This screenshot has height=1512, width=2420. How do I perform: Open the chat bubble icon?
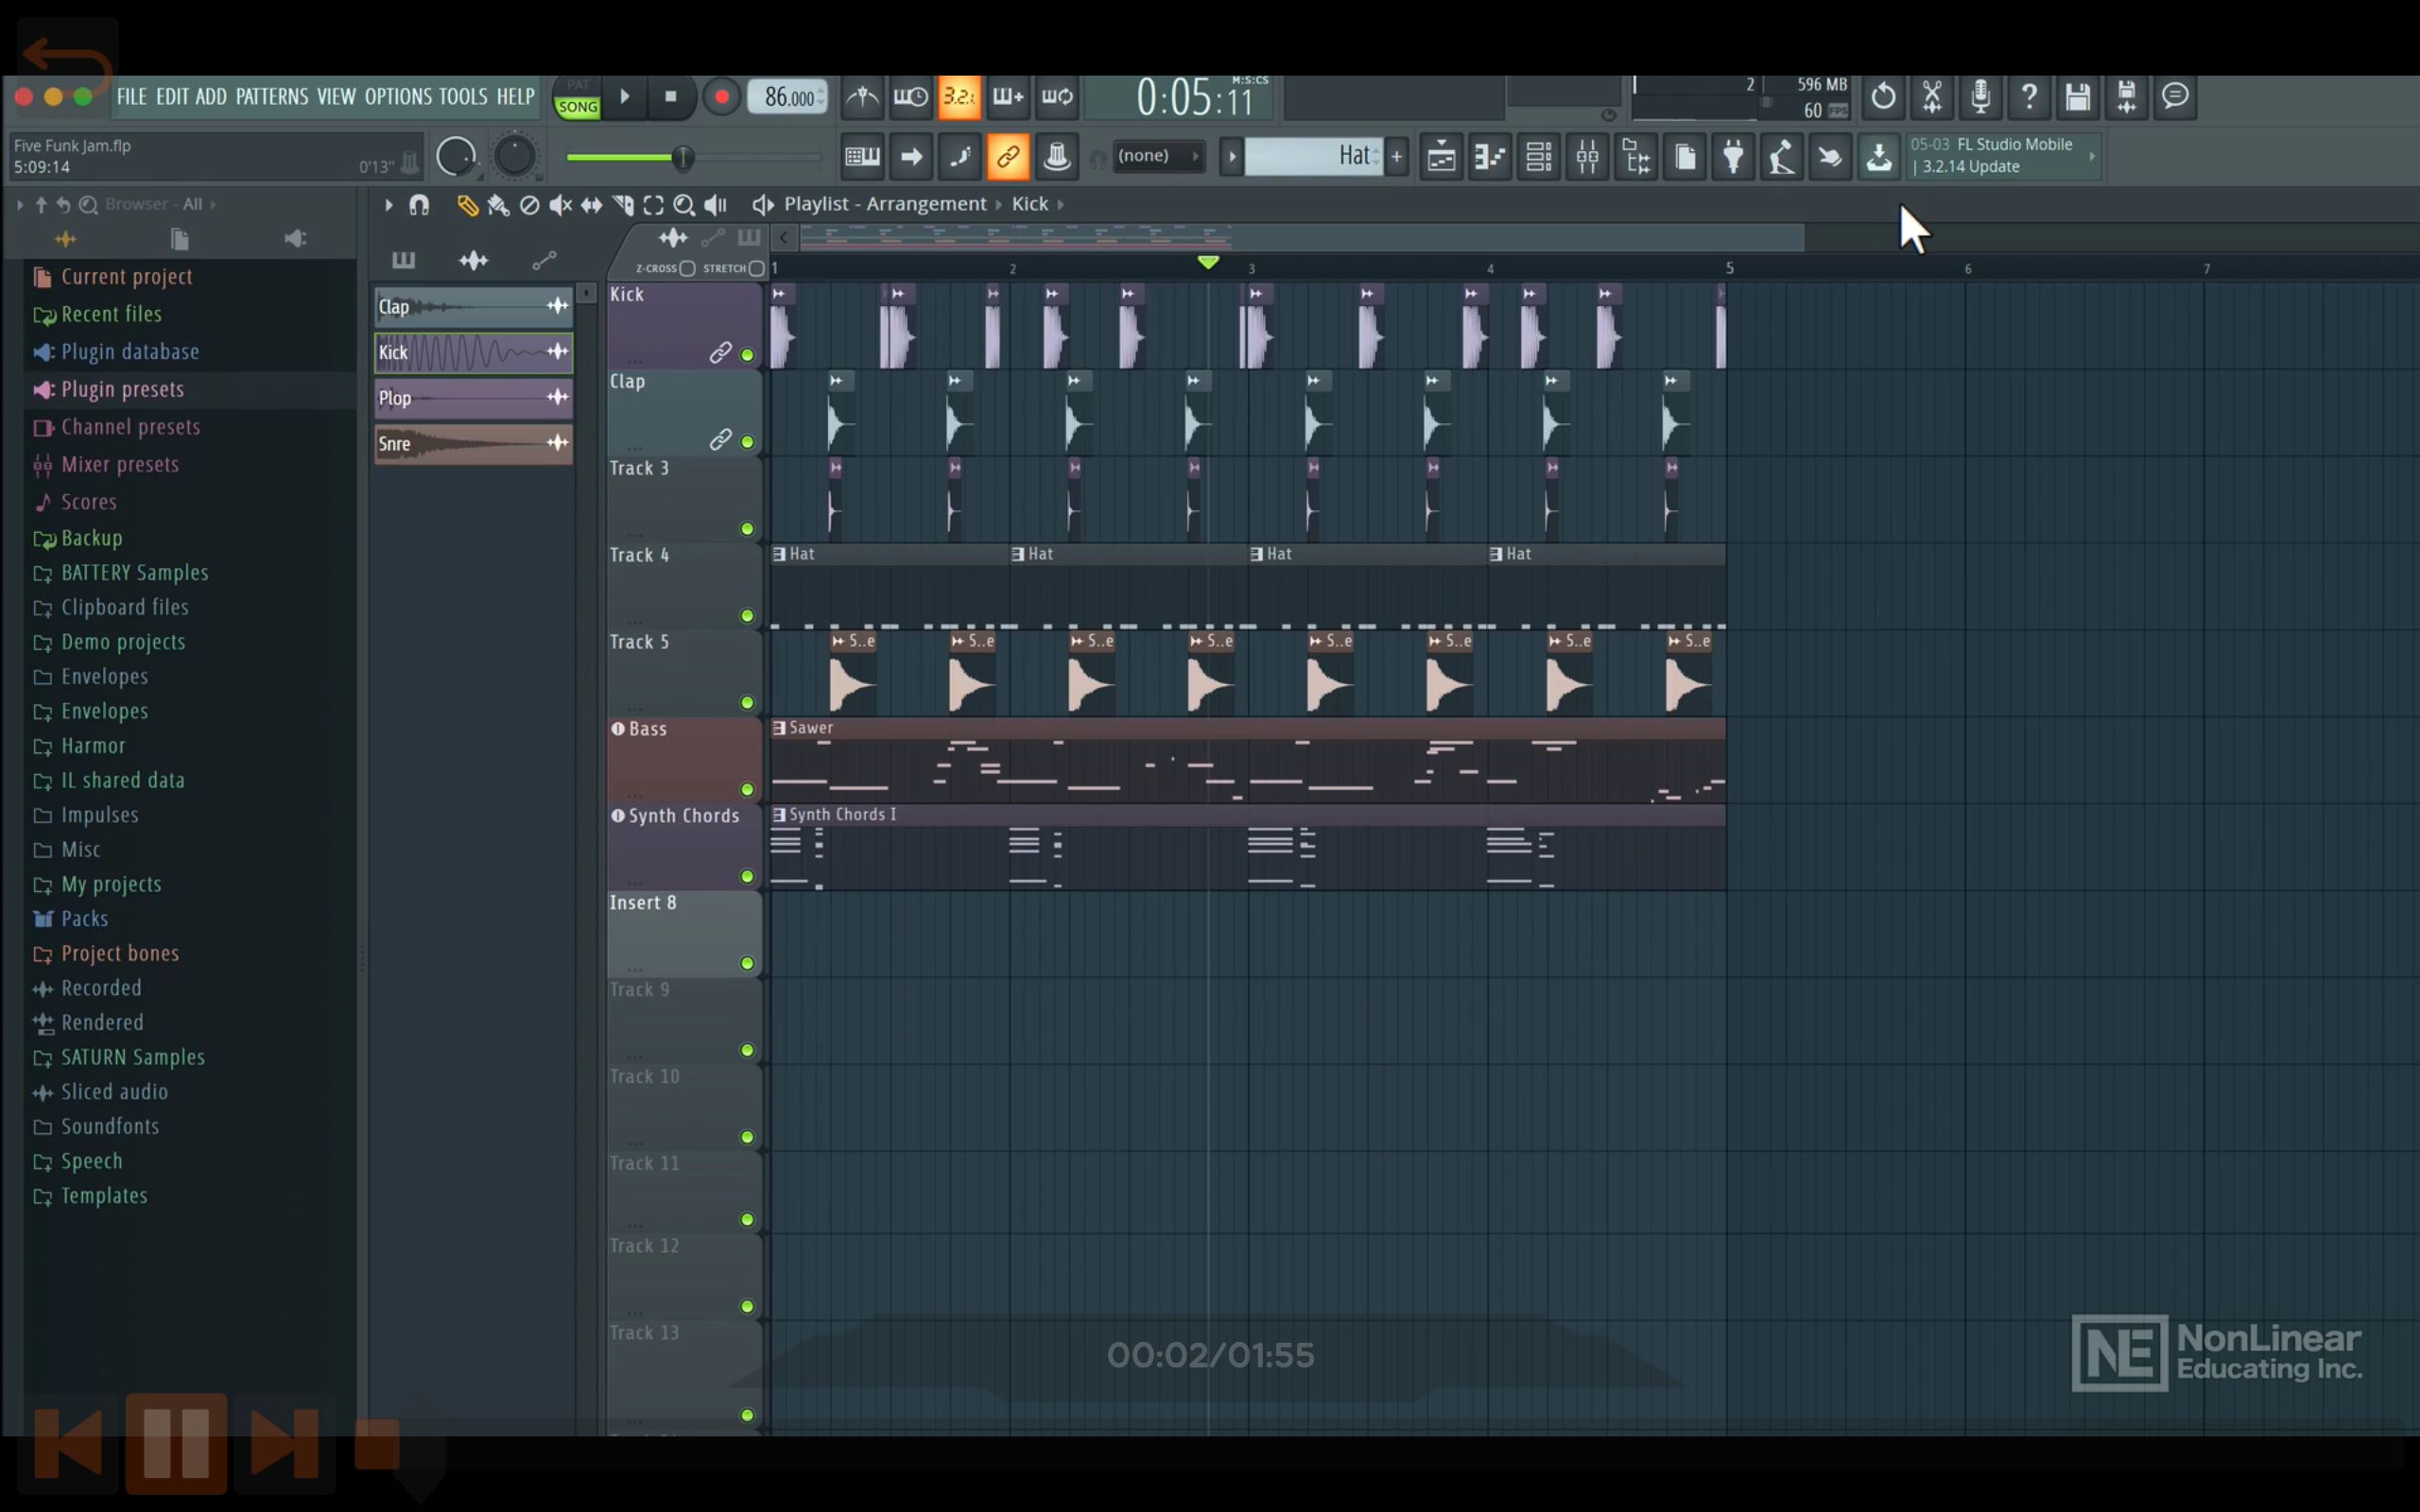point(2175,97)
